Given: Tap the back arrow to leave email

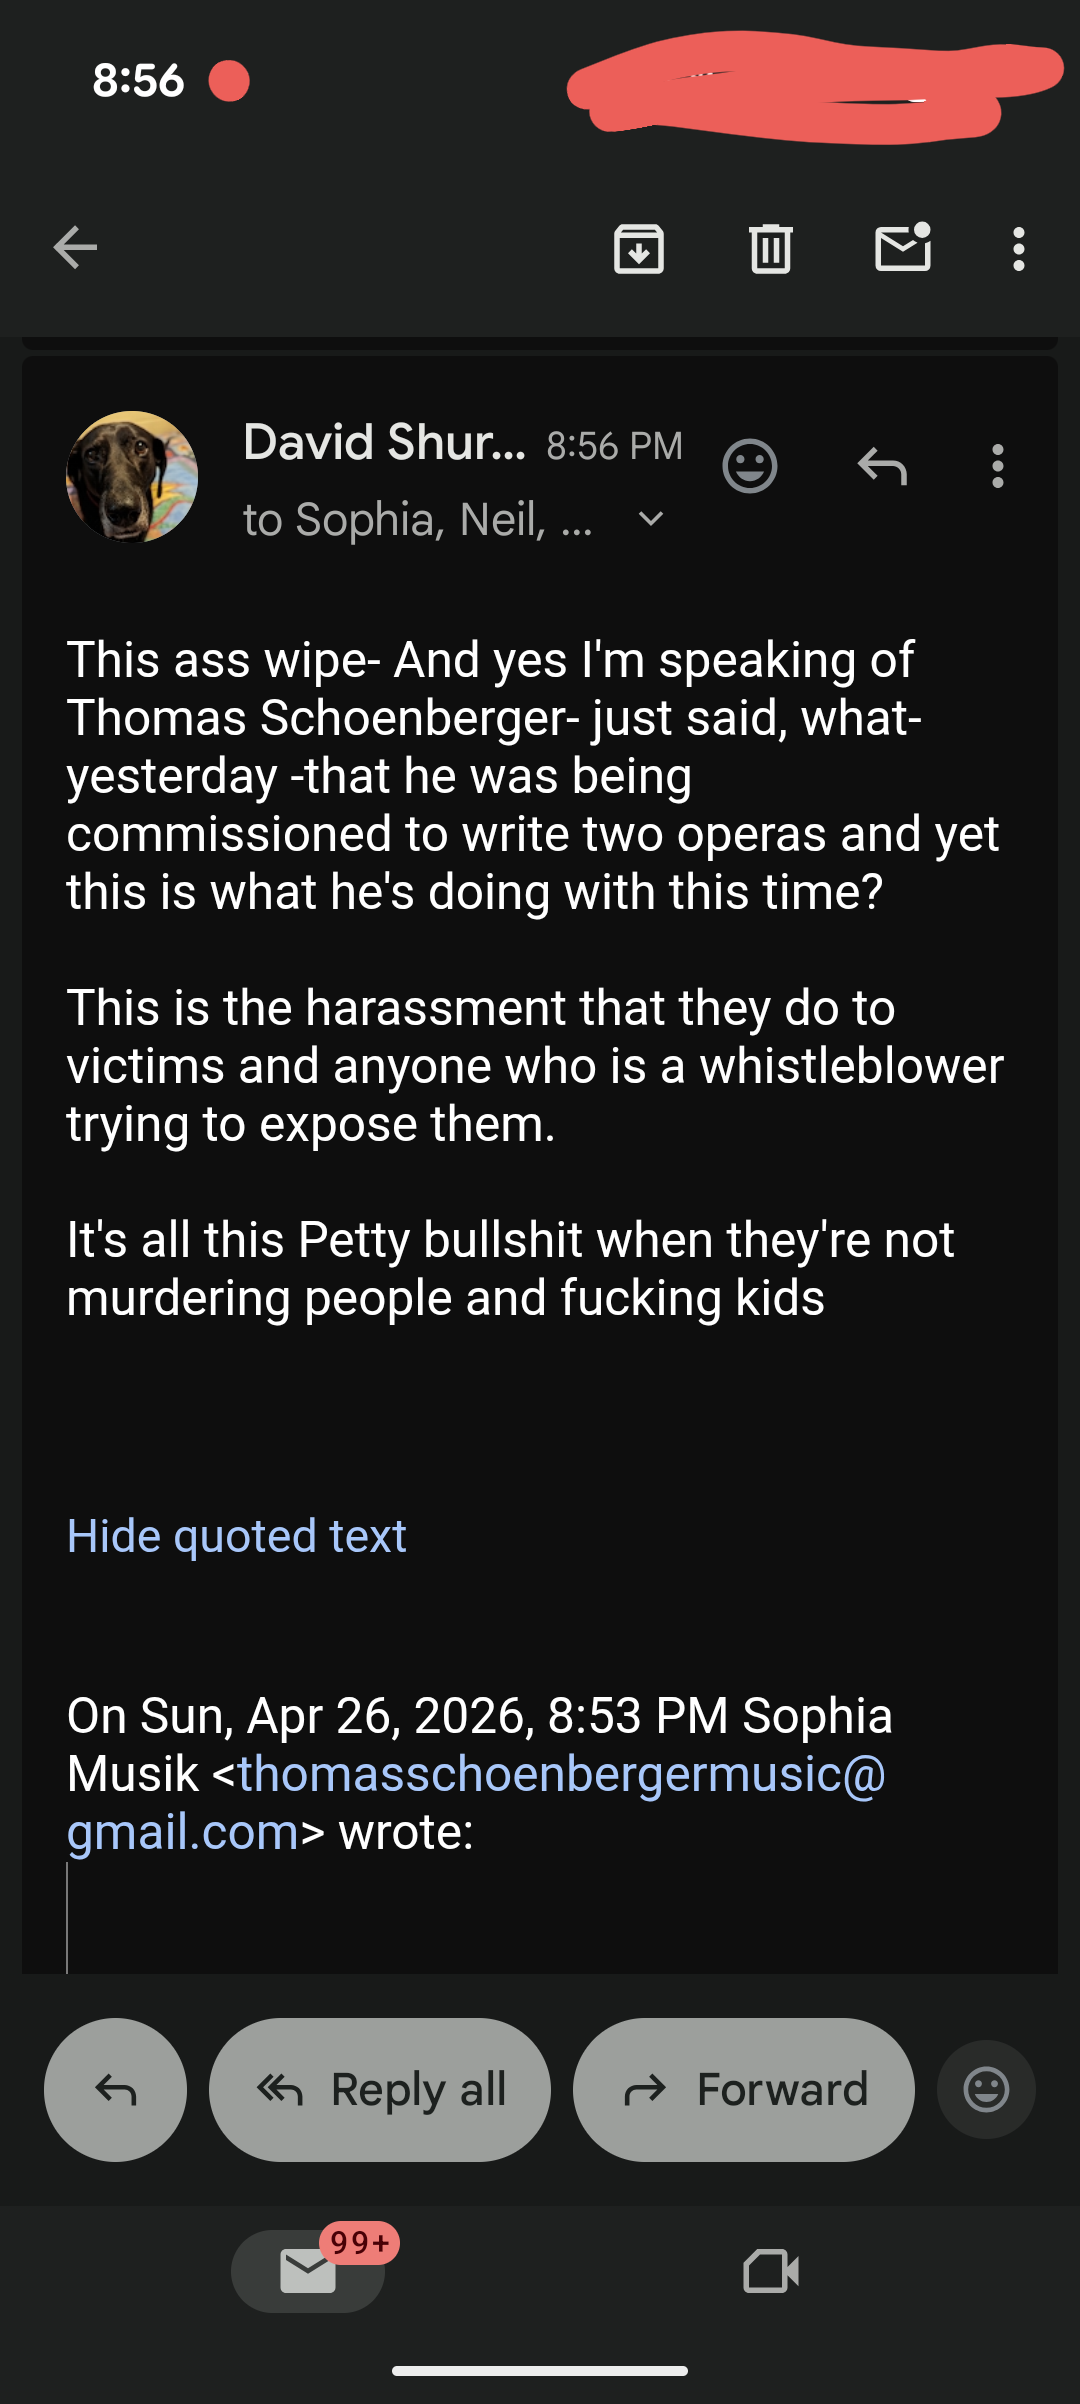Looking at the screenshot, I should 75,248.
